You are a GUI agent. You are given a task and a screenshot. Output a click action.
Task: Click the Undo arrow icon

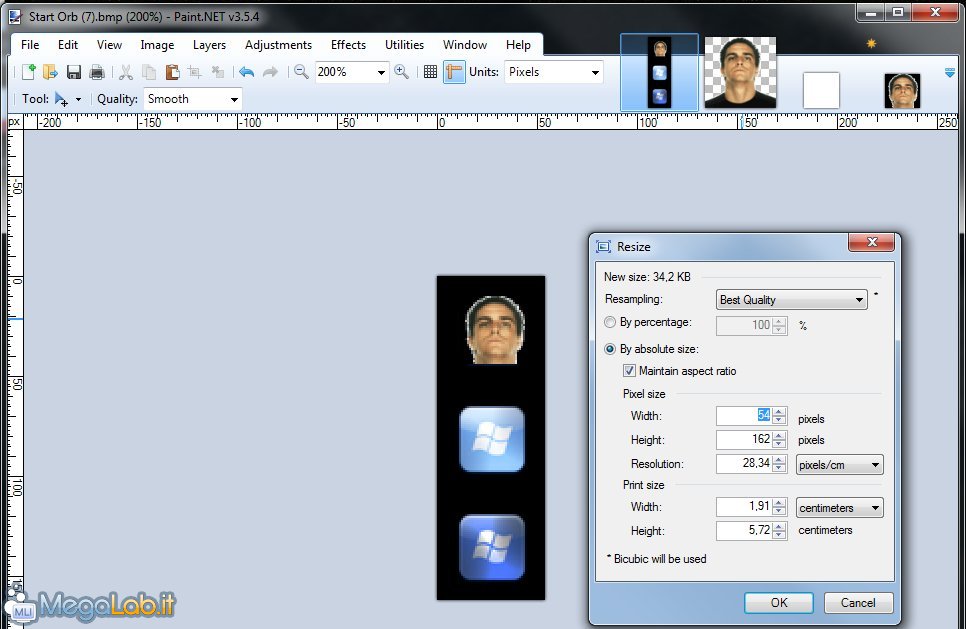click(x=246, y=72)
